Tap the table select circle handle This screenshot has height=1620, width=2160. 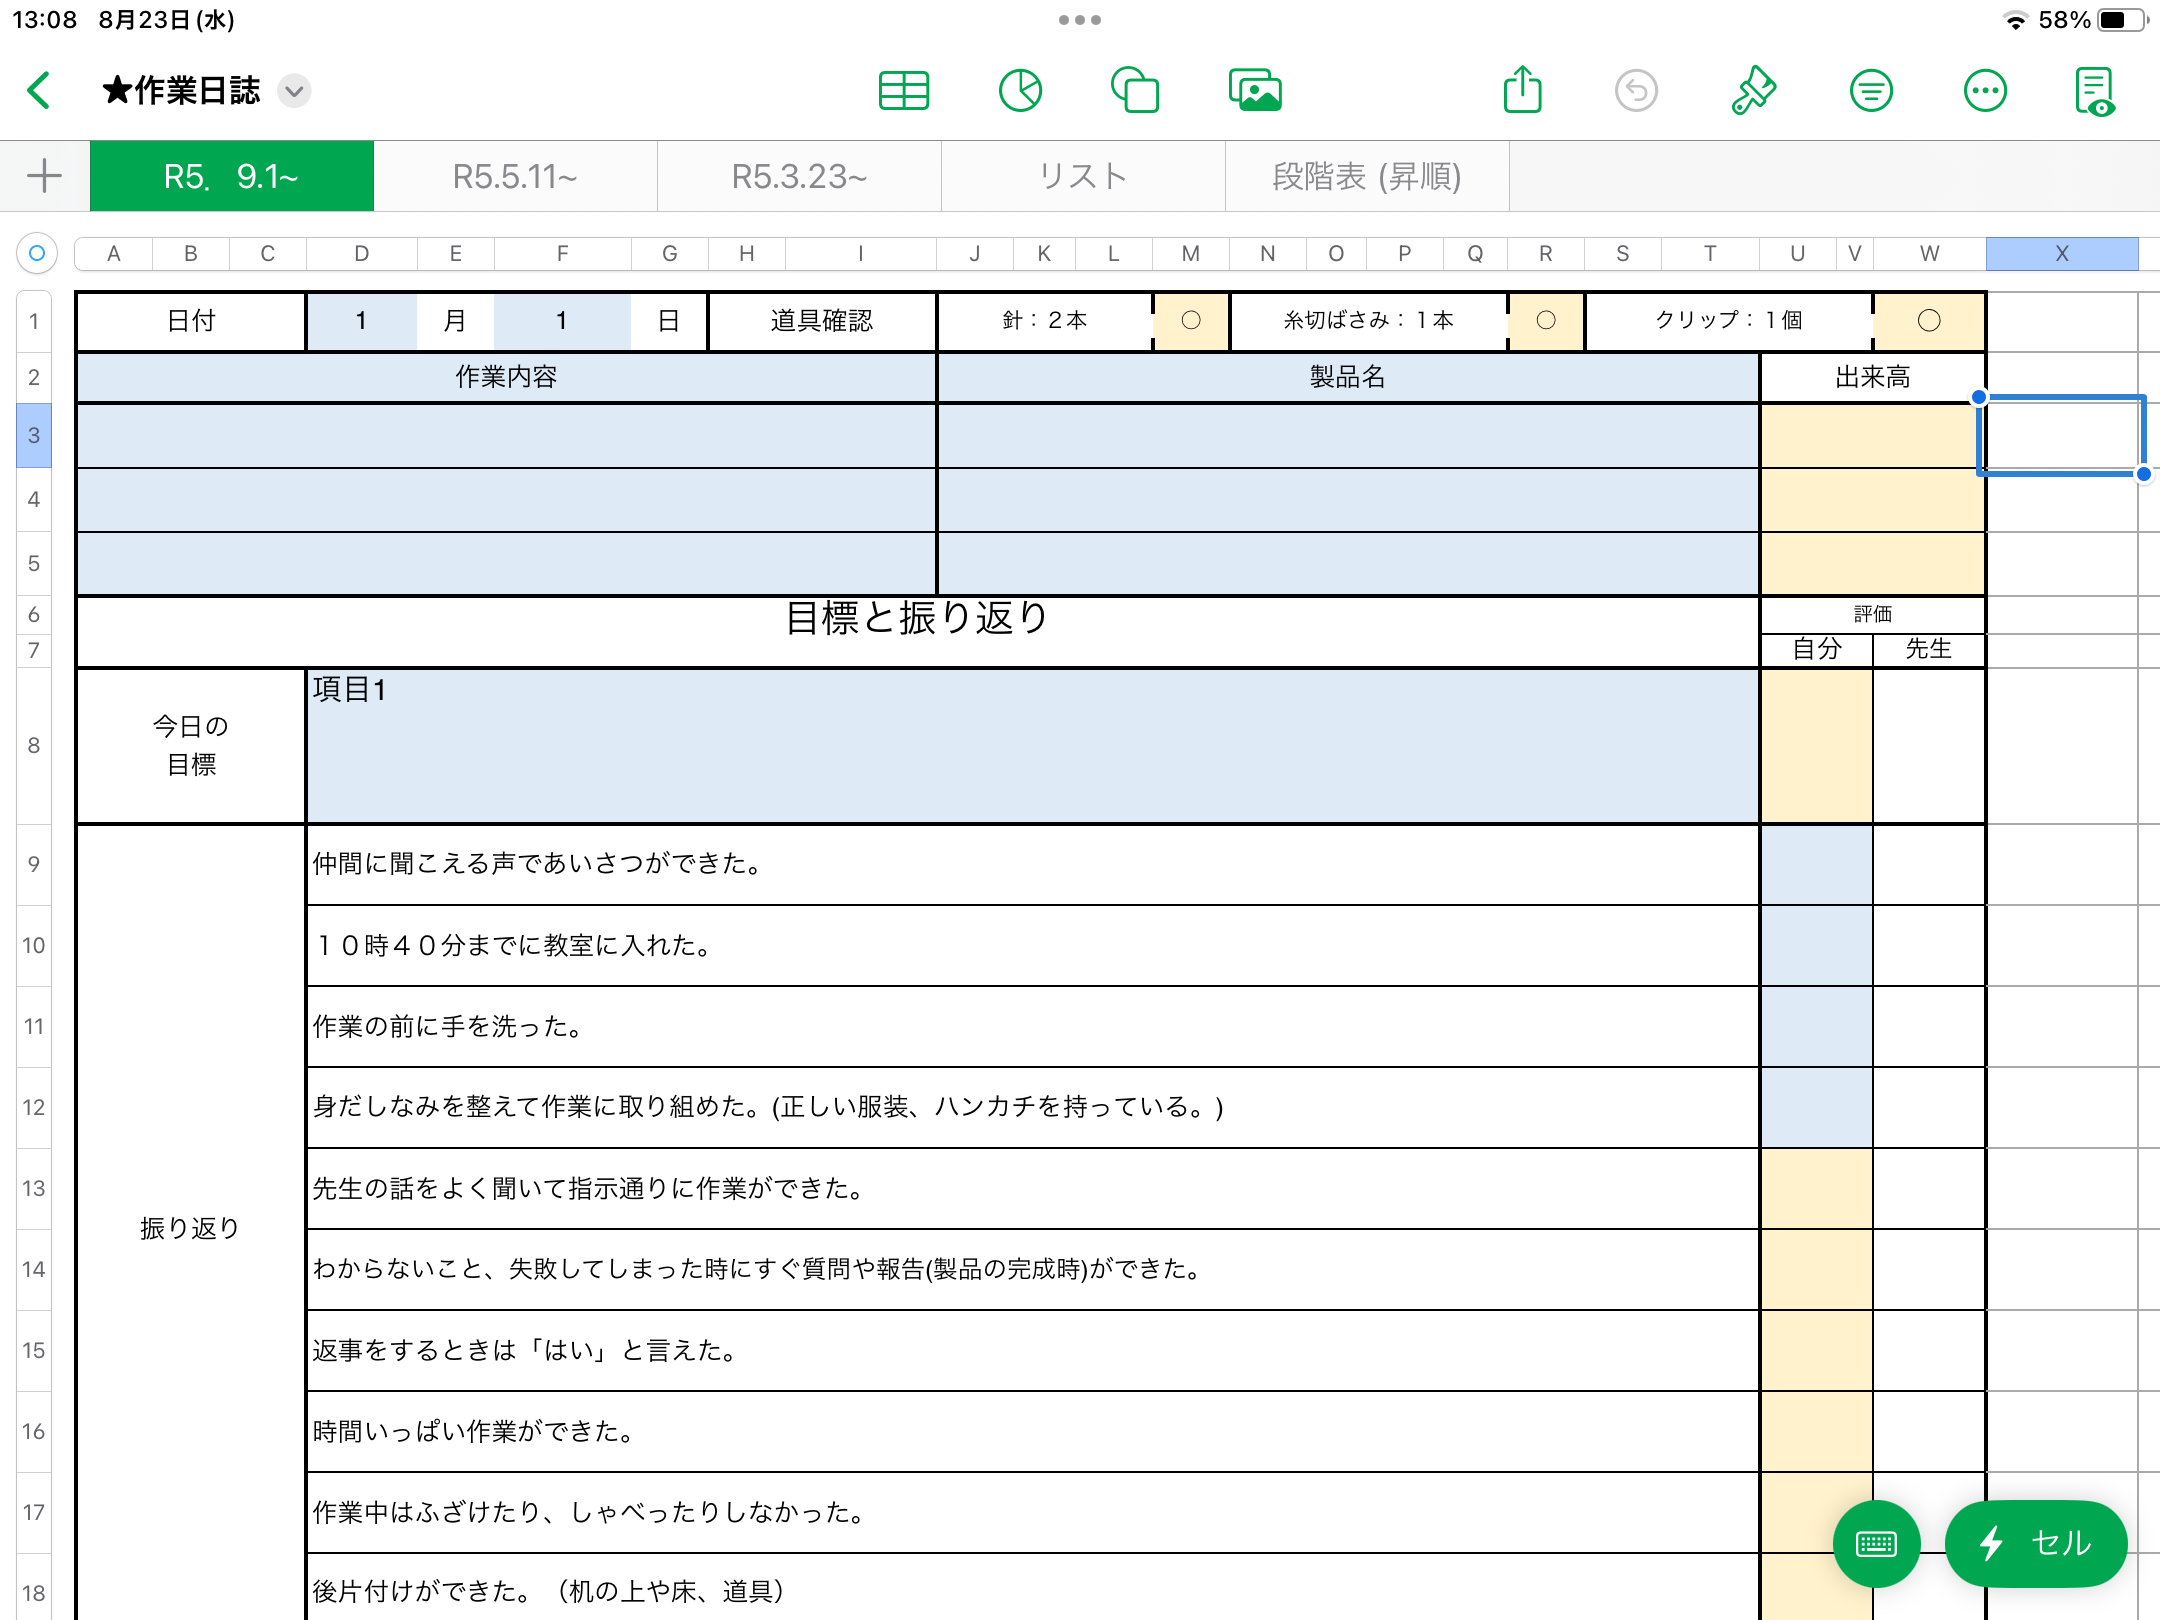[37, 253]
